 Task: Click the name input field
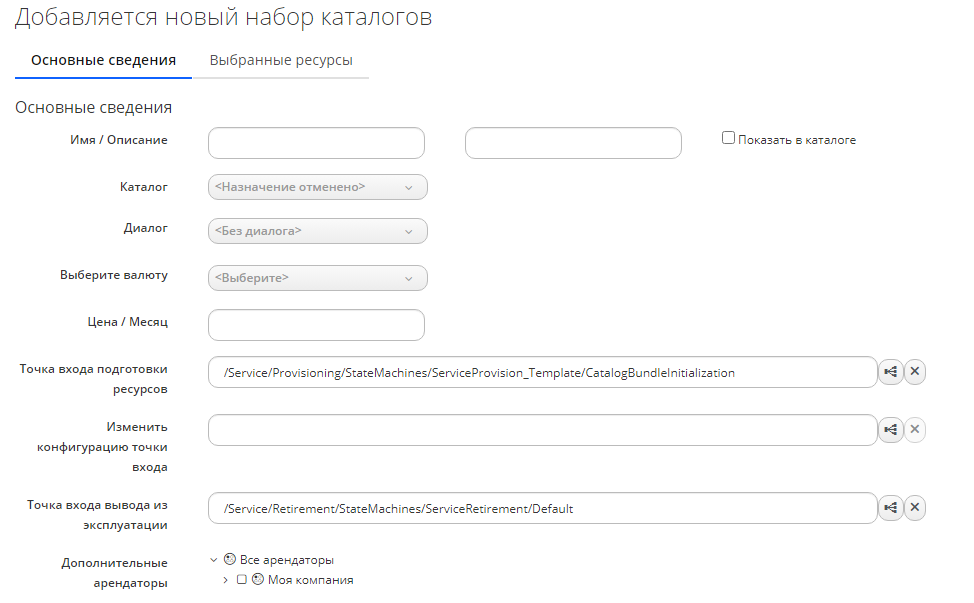click(x=316, y=143)
